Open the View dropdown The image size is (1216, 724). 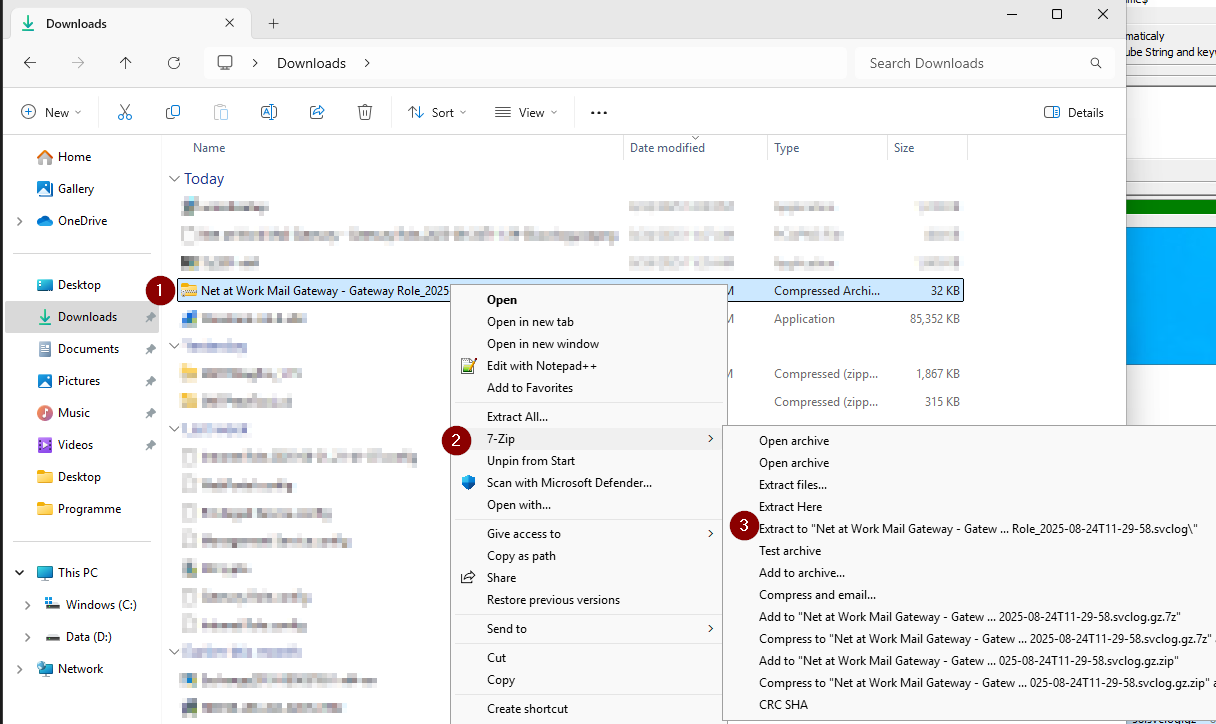(x=526, y=113)
